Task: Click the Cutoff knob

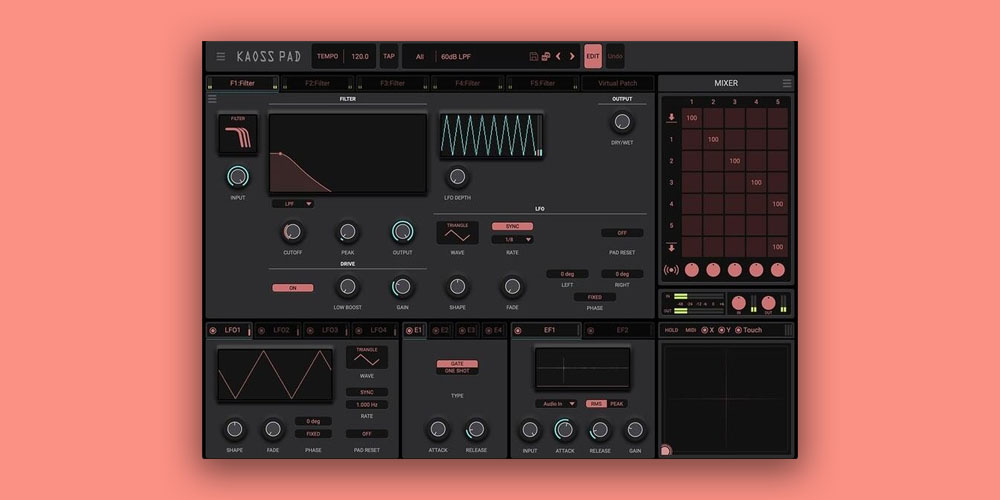Action: [292, 232]
